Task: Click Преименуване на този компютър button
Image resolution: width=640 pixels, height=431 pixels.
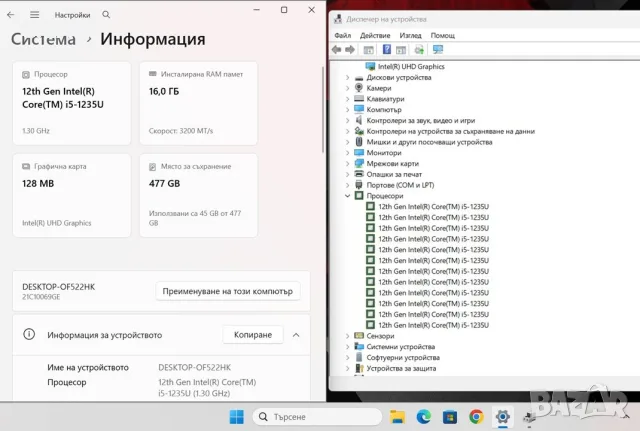Action: point(228,291)
